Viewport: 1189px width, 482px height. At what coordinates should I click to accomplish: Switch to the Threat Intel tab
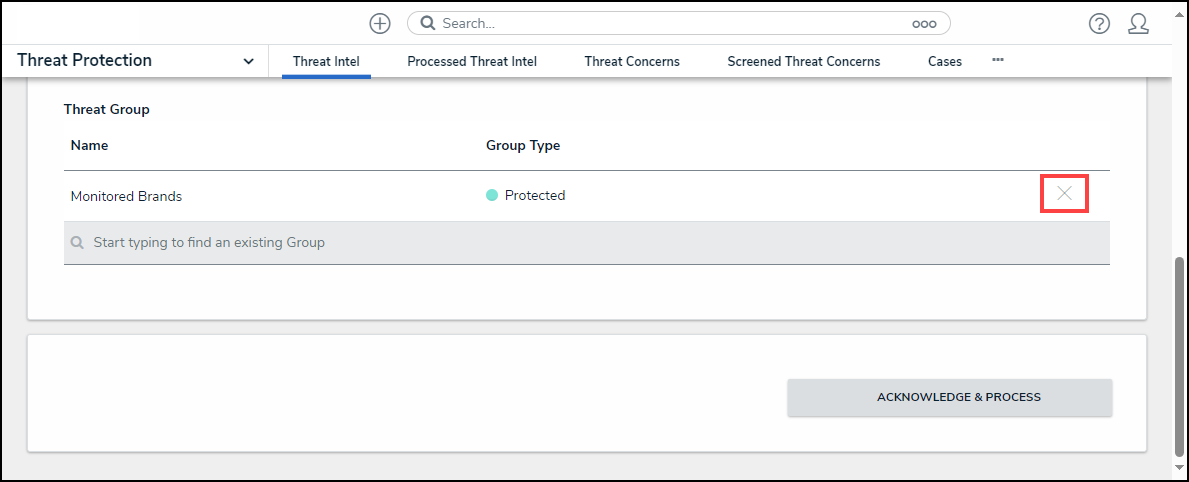click(326, 62)
